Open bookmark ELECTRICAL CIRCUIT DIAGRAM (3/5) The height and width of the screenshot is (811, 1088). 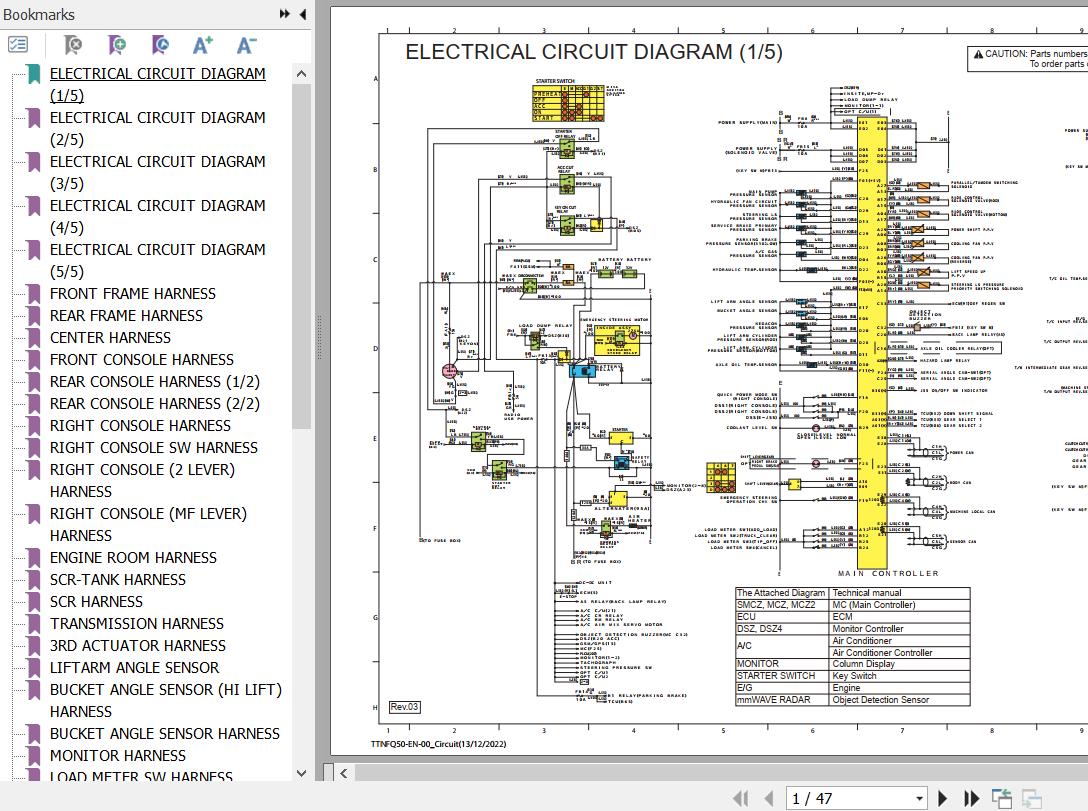(158, 173)
